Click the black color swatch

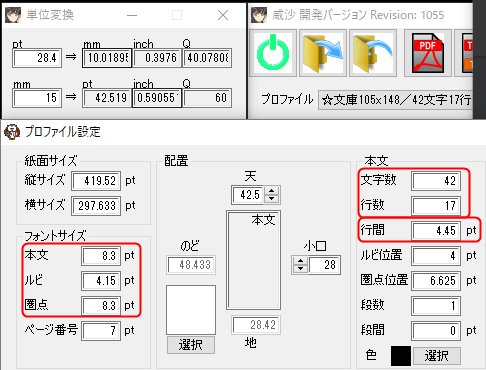(401, 356)
